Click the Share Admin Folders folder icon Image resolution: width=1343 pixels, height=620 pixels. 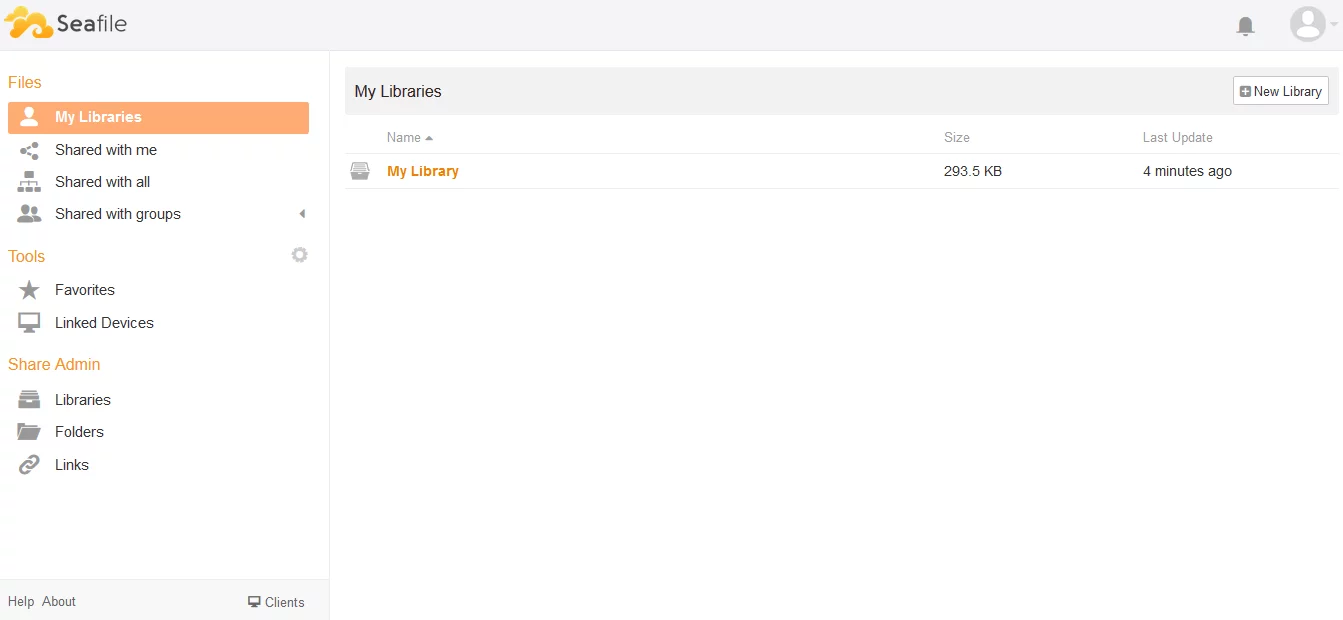(29, 432)
